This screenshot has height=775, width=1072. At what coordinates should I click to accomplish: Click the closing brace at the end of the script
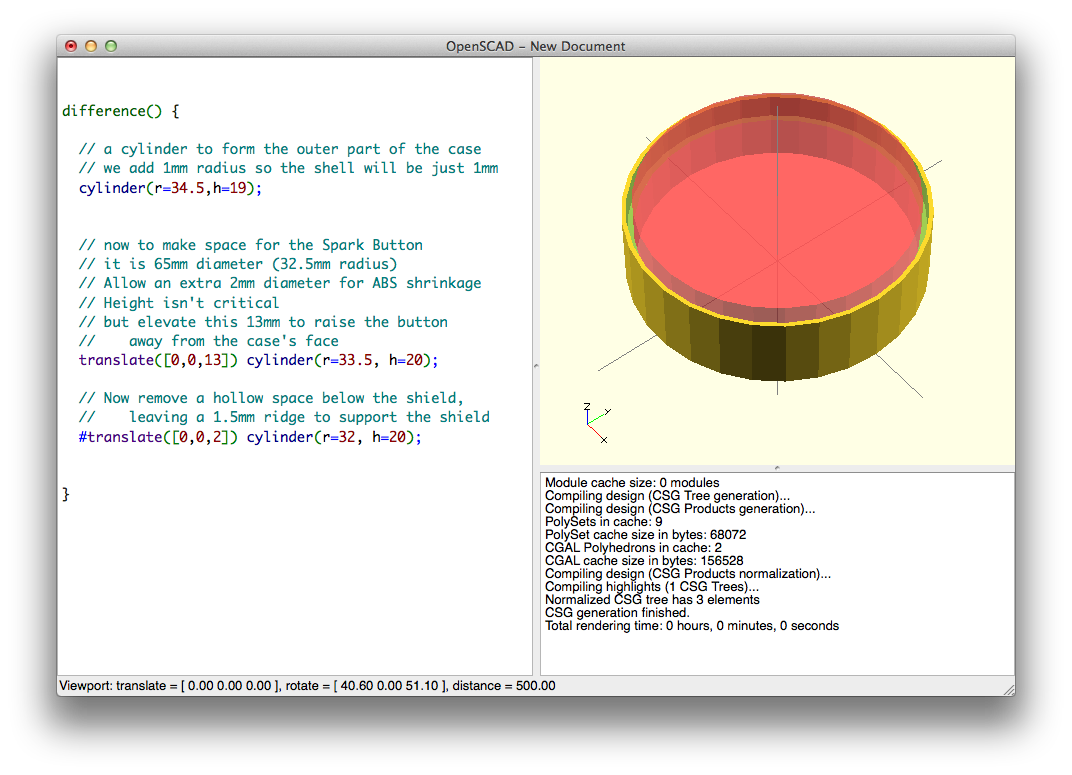(65, 493)
